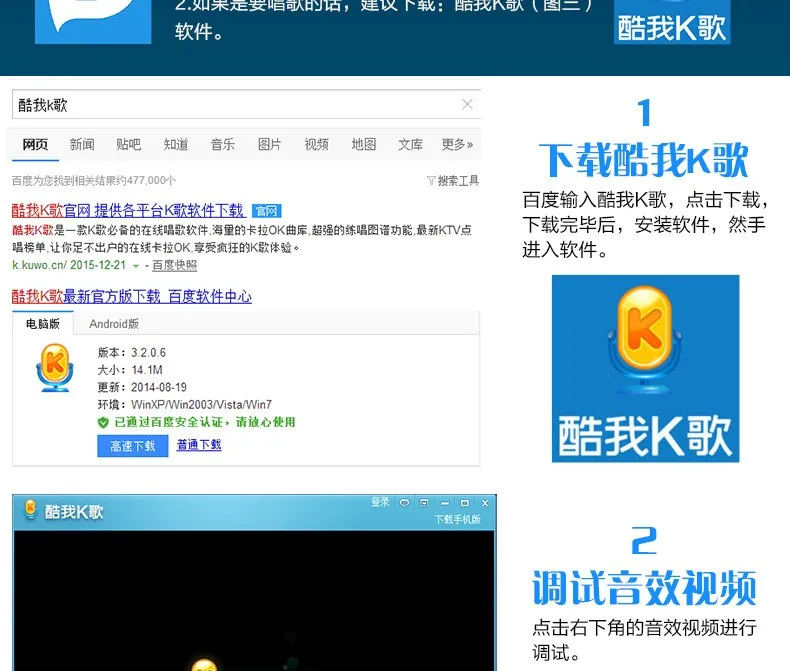This screenshot has height=671, width=790.
Task: Click the 高速下载 button
Action: pos(133,446)
